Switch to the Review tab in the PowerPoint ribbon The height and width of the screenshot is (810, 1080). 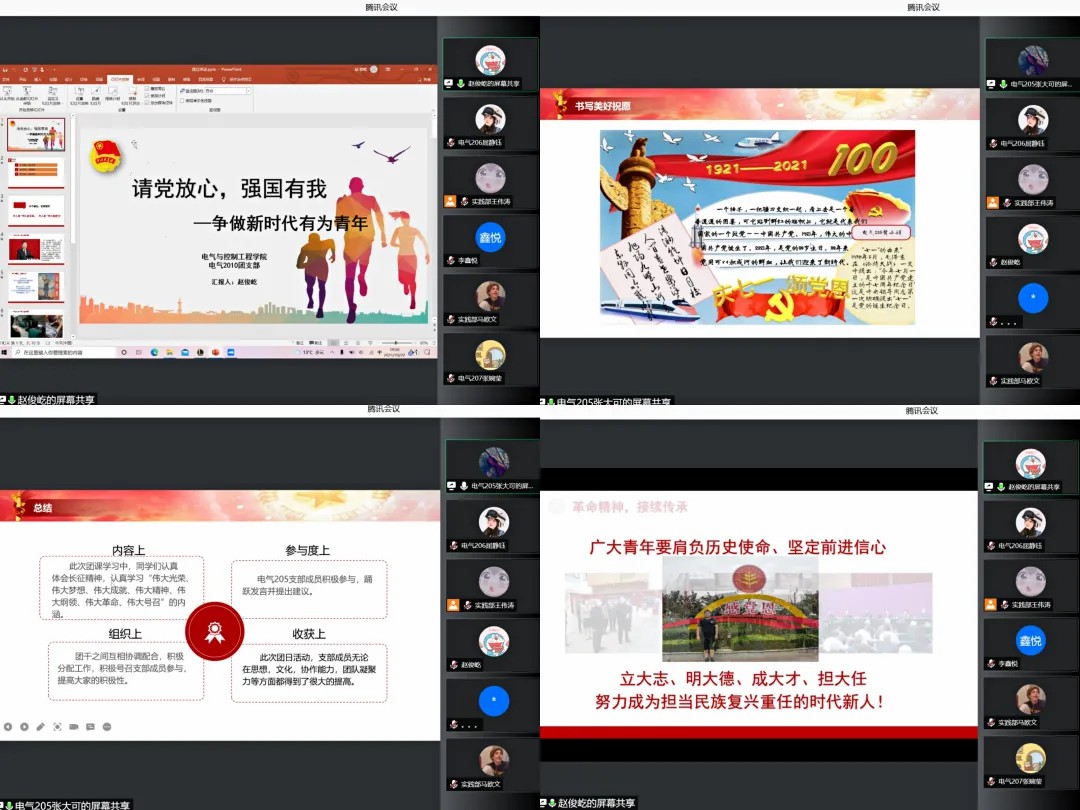click(141, 79)
